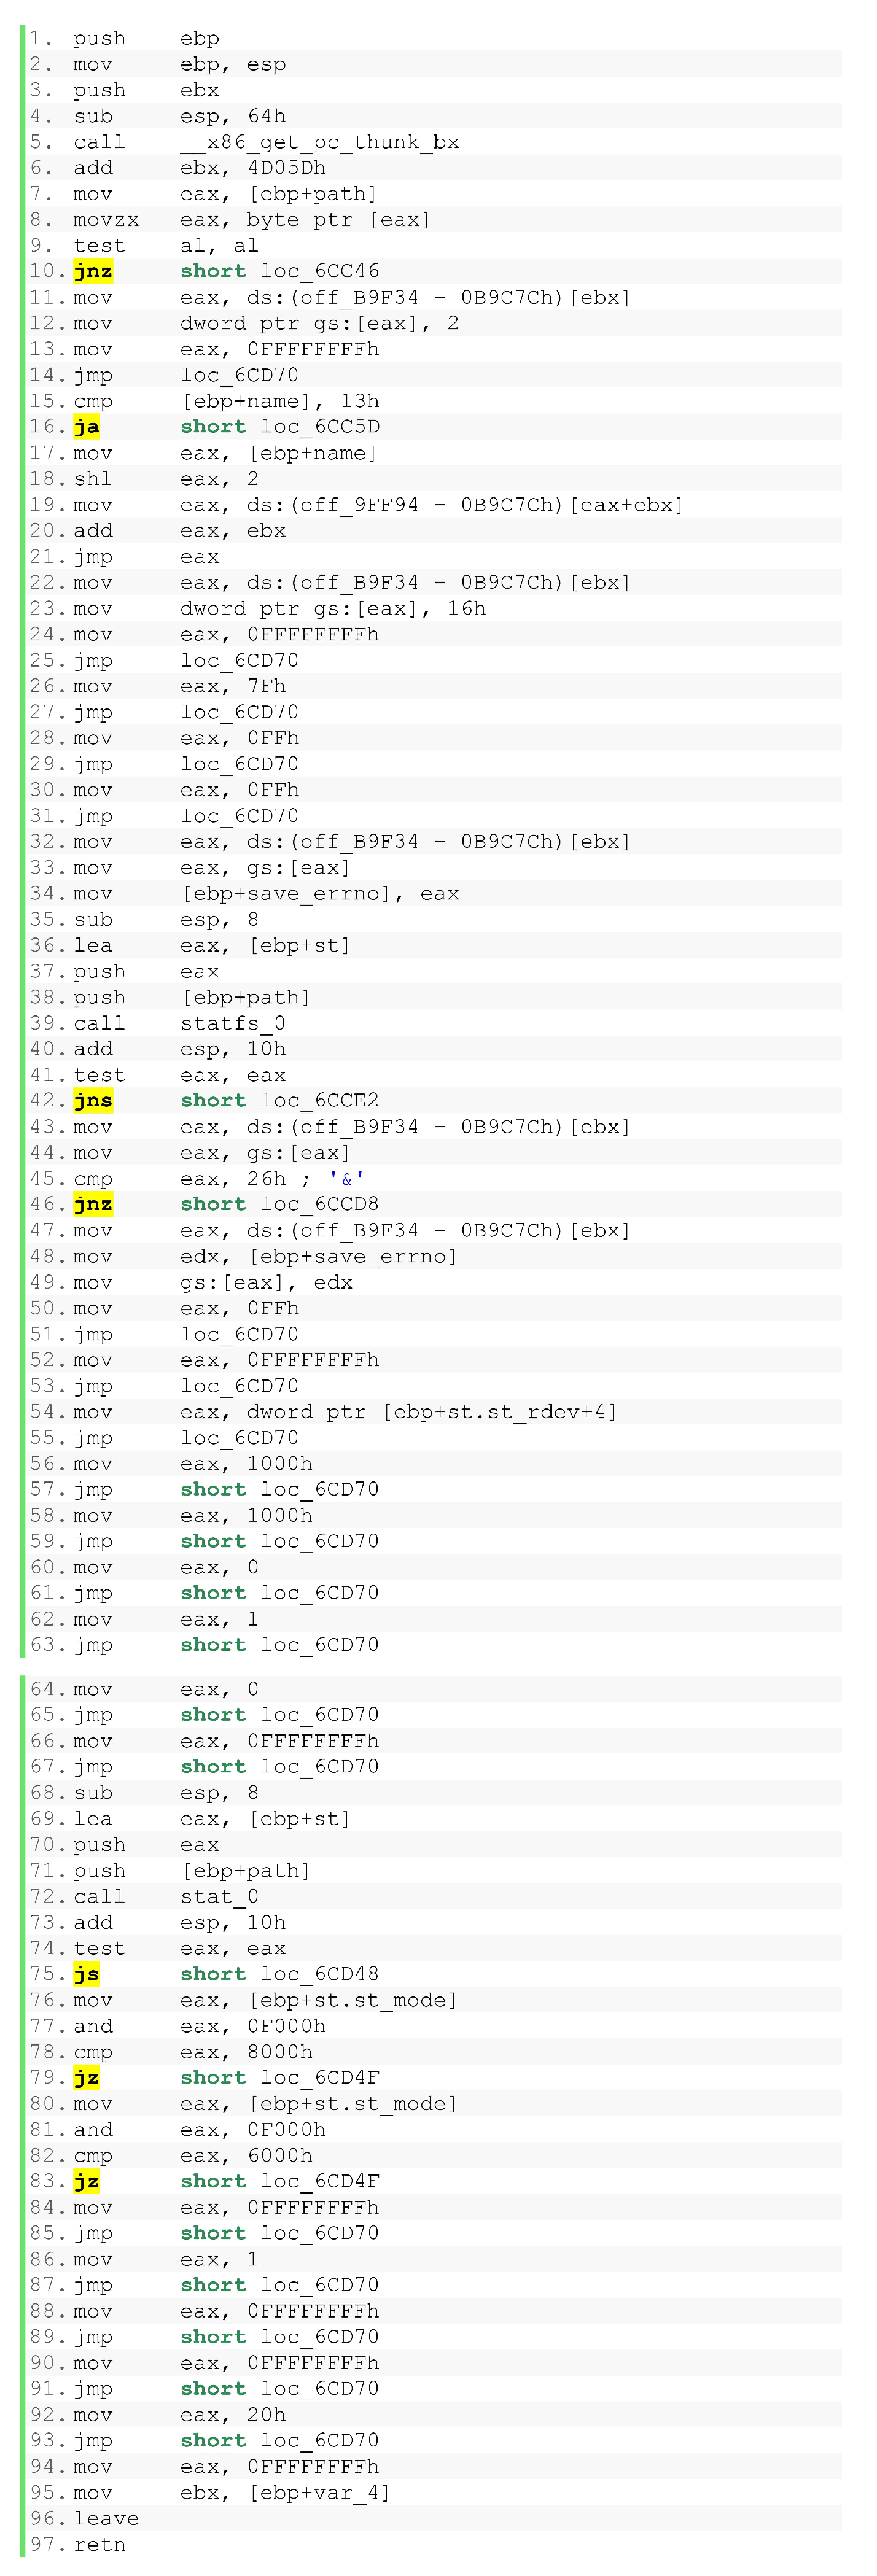Select the '64h' value on line 4
The height and width of the screenshot is (2576, 877).
click(x=266, y=116)
